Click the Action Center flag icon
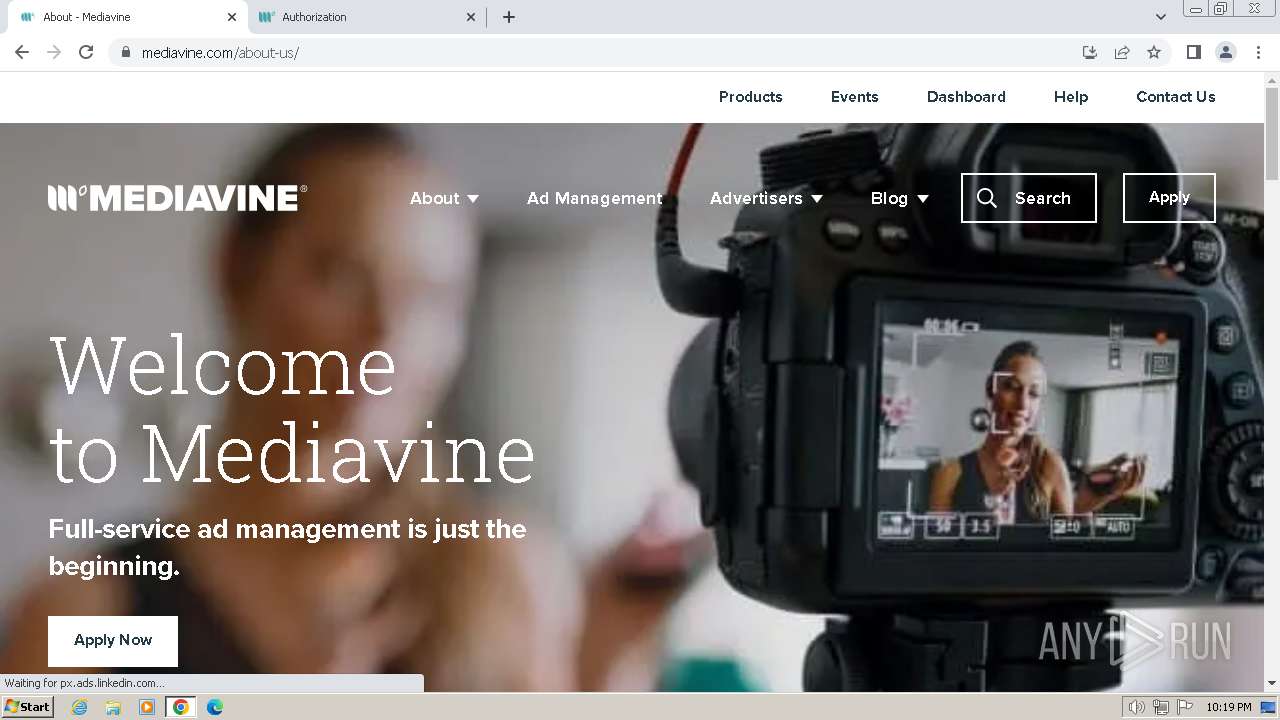This screenshot has width=1280, height=720. coord(1185,707)
